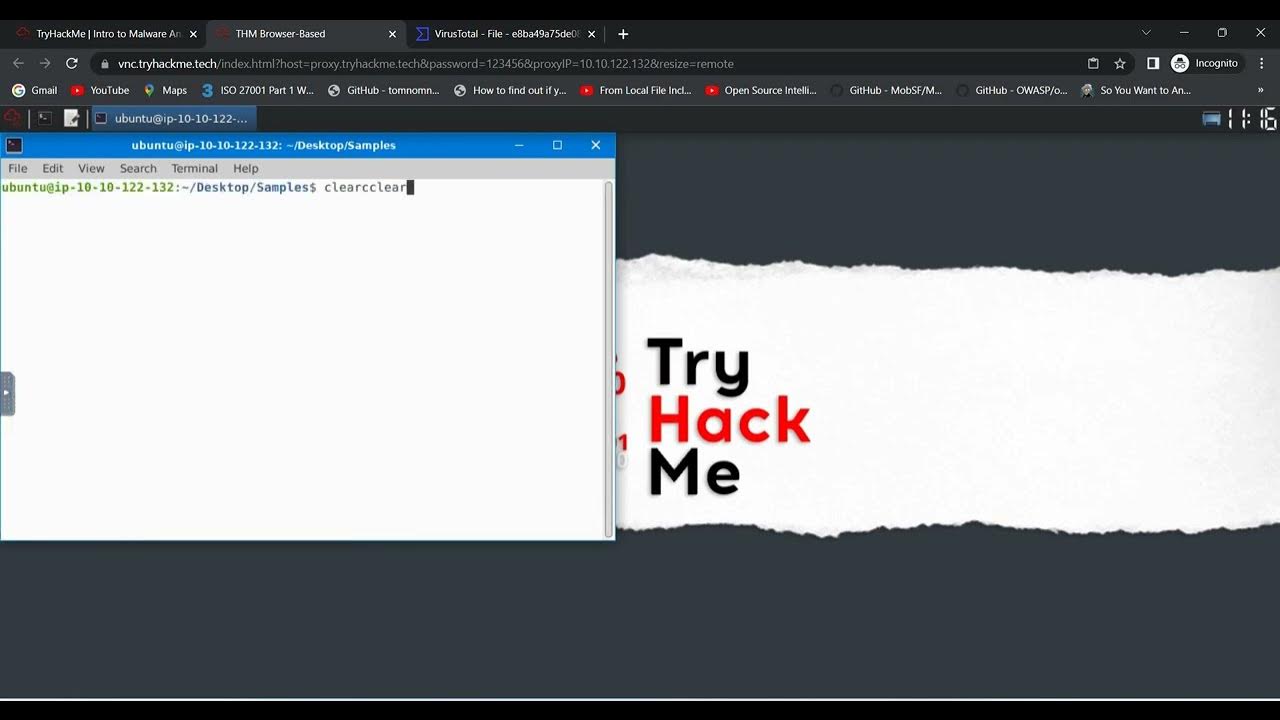This screenshot has width=1280, height=720.
Task: Open the terminal Search menu
Action: point(138,168)
